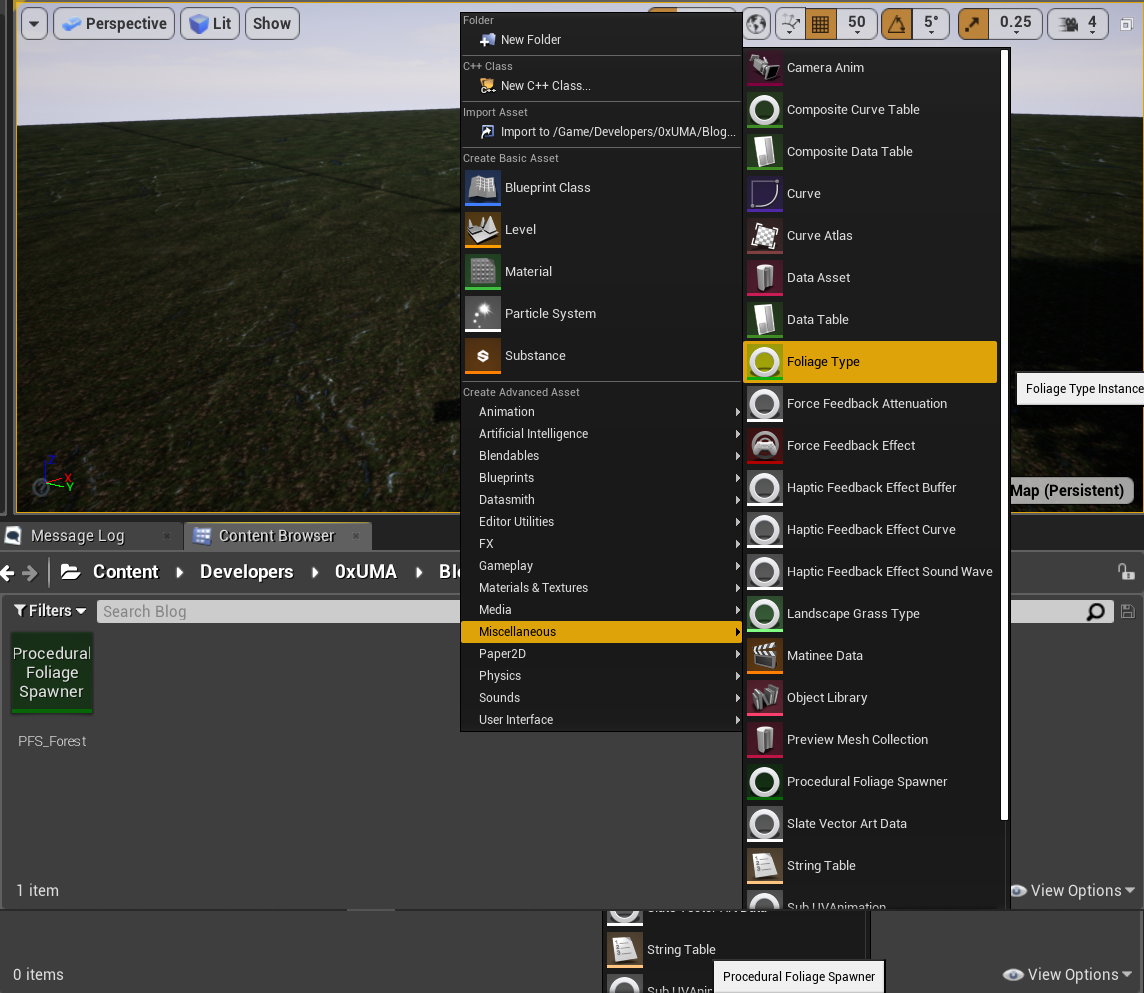Maximize or restore the viewport toggle

[x=1126, y=24]
